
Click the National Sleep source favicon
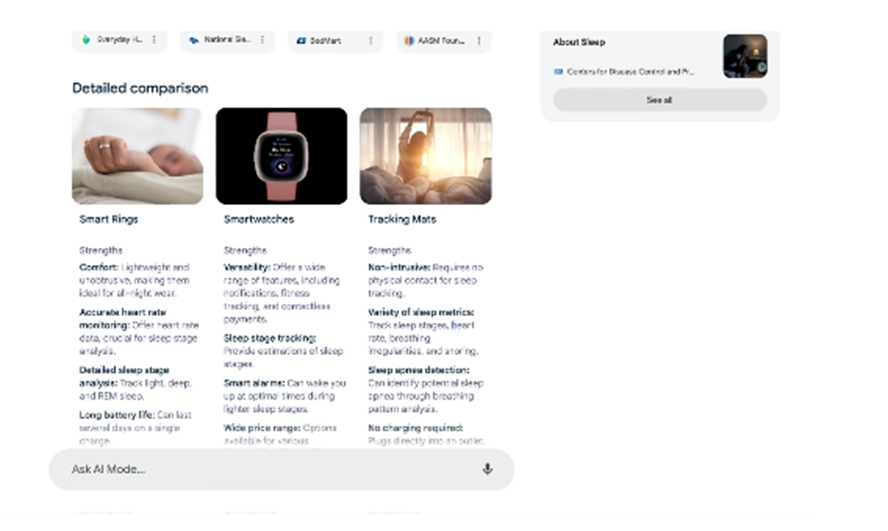coord(194,40)
